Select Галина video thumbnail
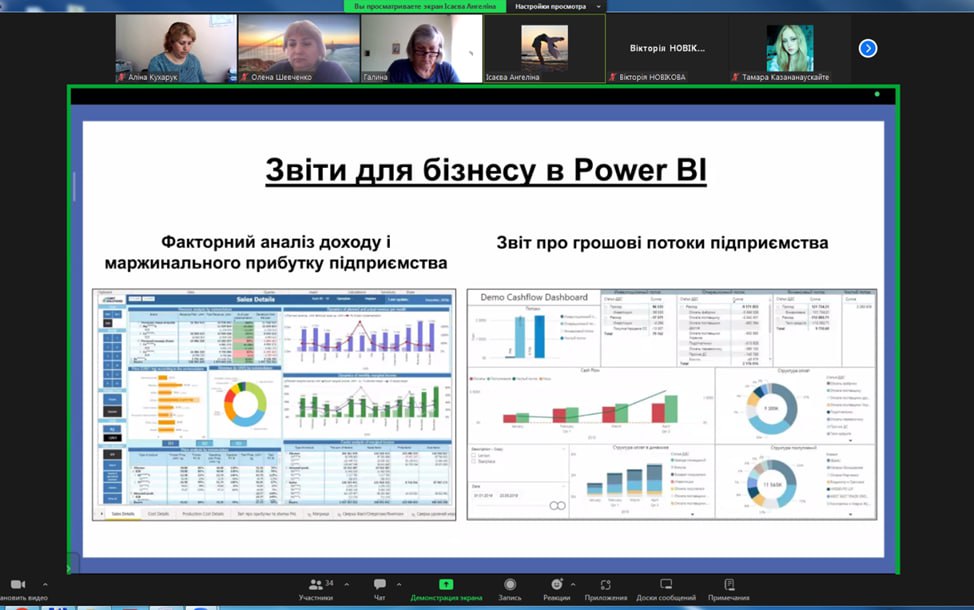Screen dimensions: 974x610 (x=421, y=48)
